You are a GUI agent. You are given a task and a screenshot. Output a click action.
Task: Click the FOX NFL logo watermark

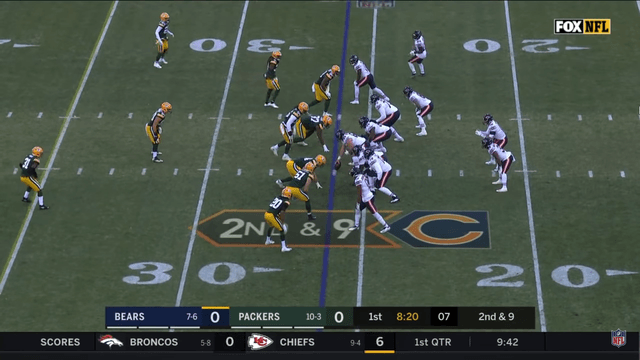click(582, 27)
